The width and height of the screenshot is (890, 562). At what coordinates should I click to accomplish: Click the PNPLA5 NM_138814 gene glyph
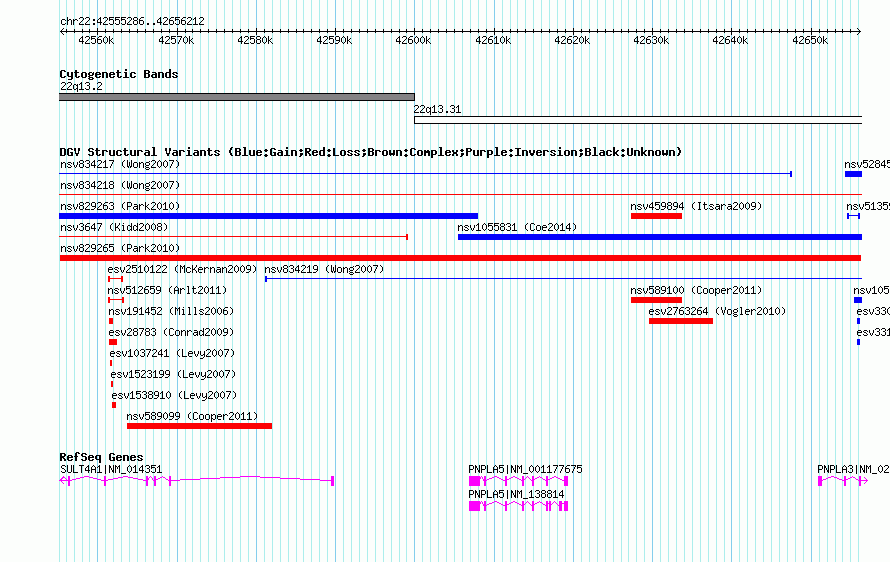(x=518, y=506)
